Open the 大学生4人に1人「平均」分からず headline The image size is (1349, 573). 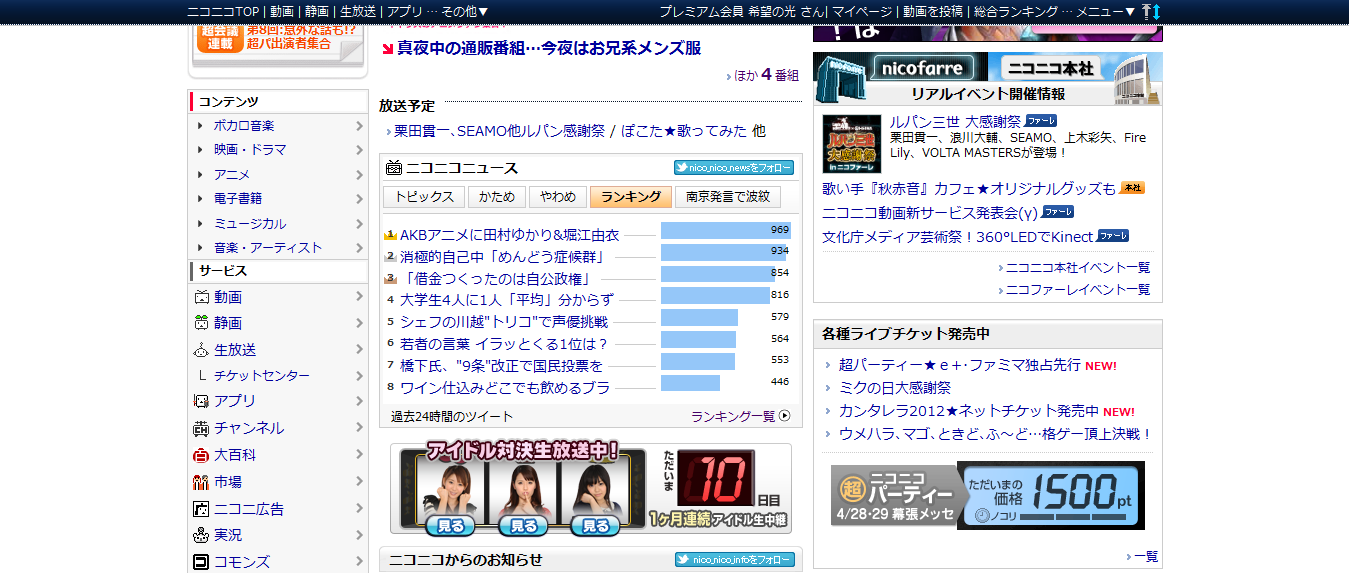pyautogui.click(x=507, y=299)
